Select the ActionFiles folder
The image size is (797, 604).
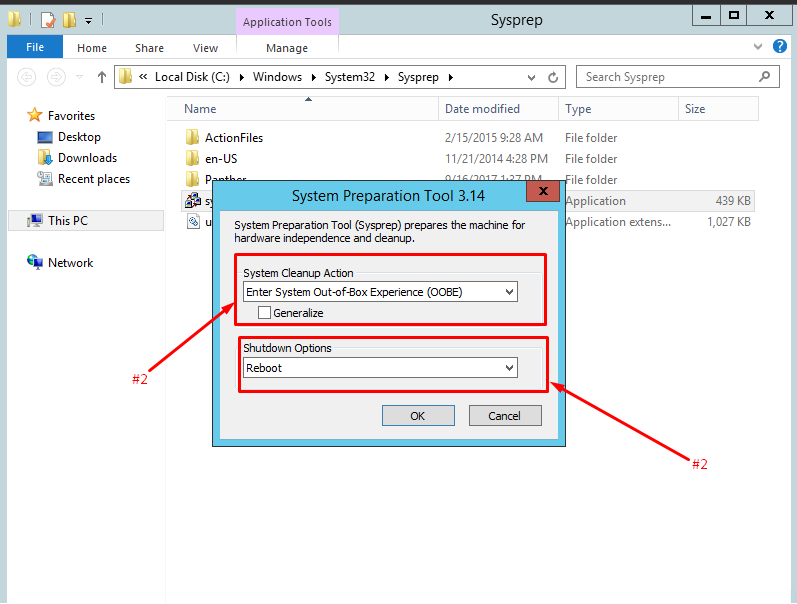click(234, 138)
